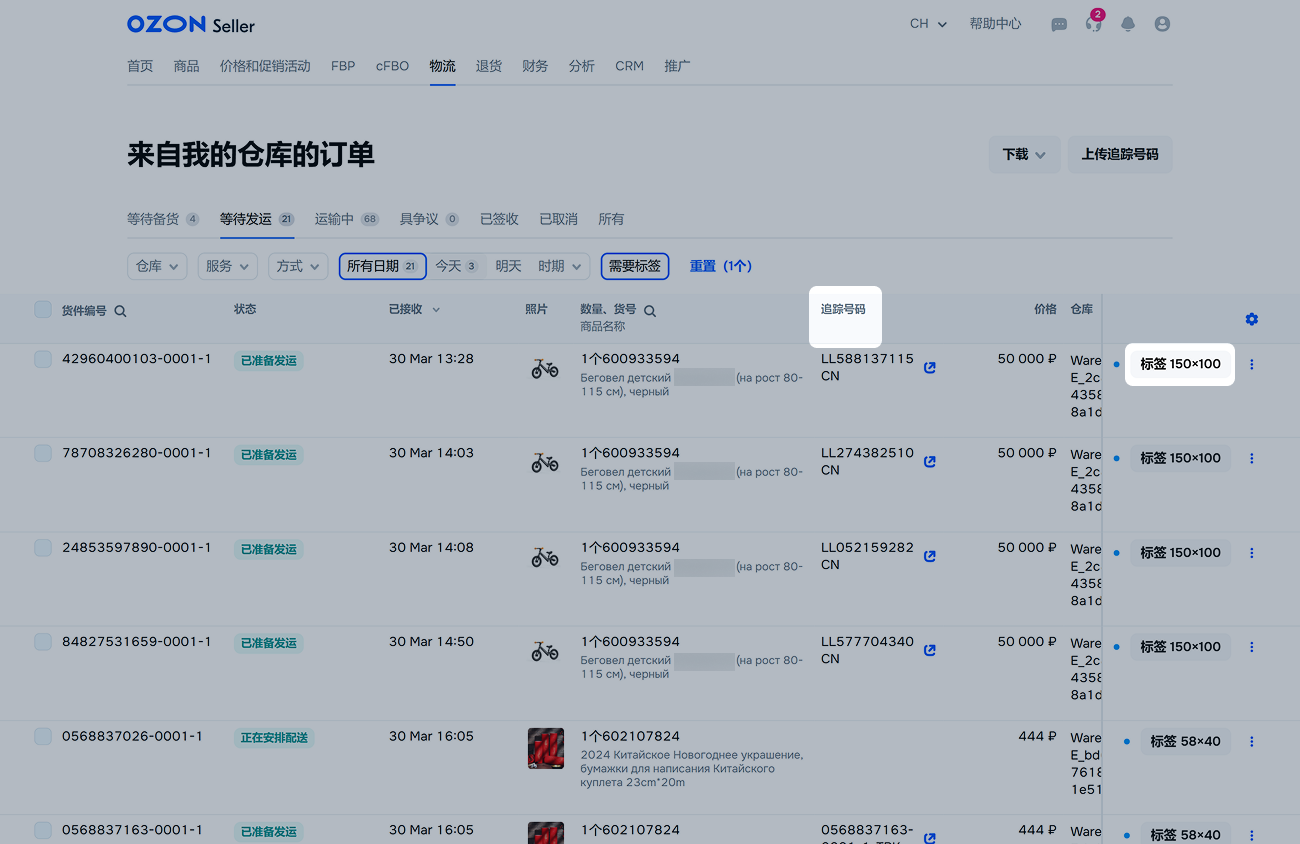Reset filters via 重置 link
Viewport: 1300px width, 844px height.
click(720, 266)
